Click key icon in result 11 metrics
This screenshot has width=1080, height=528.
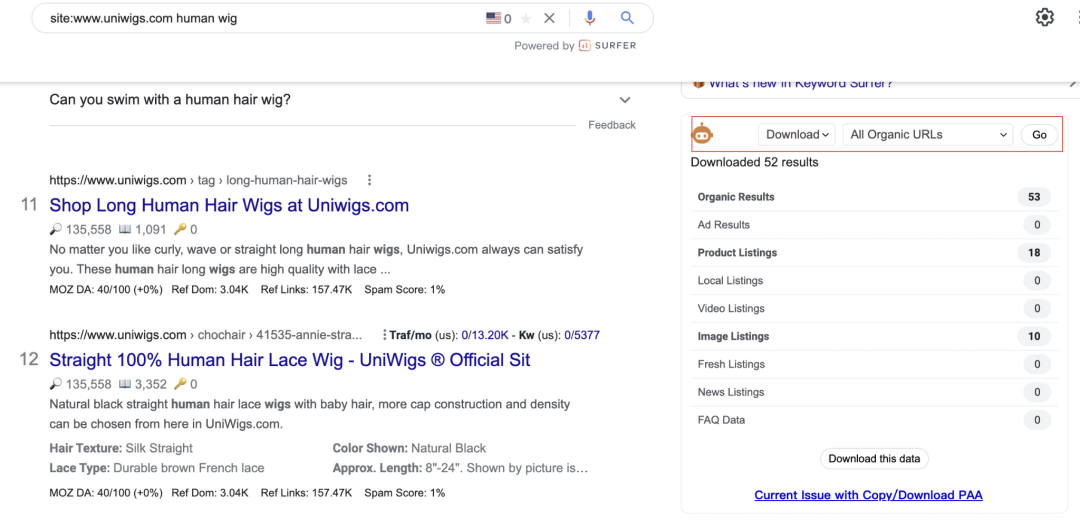(x=180, y=229)
